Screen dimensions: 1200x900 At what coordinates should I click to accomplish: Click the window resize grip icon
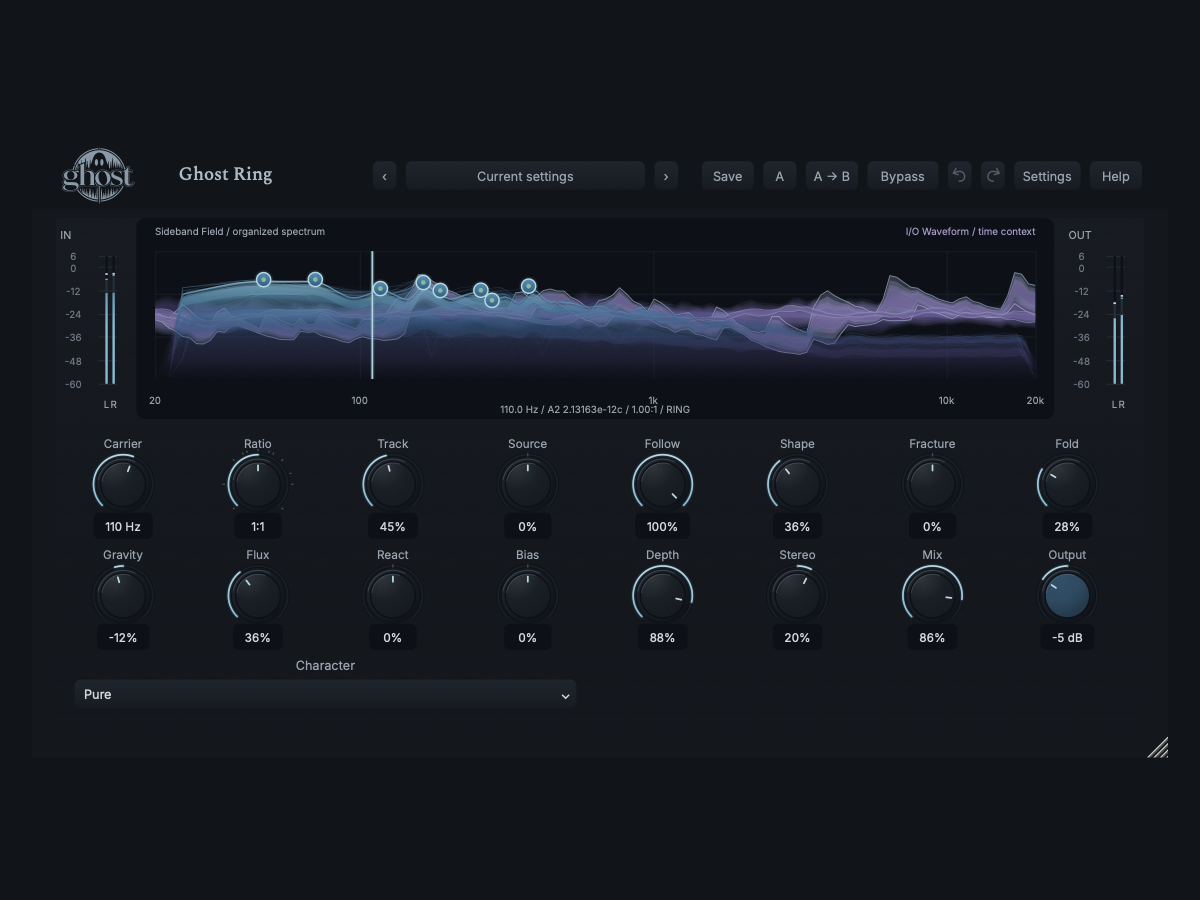(x=1157, y=747)
